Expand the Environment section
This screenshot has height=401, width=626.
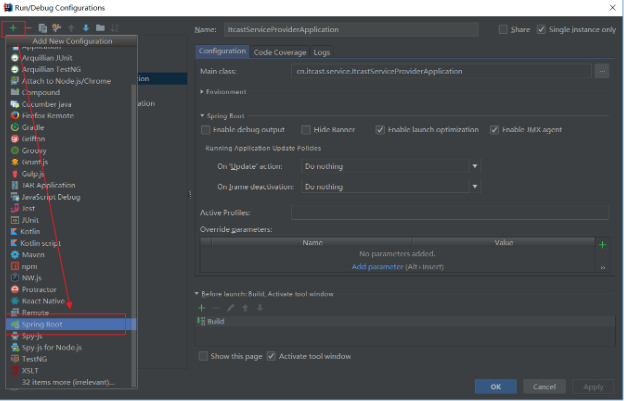(202, 92)
